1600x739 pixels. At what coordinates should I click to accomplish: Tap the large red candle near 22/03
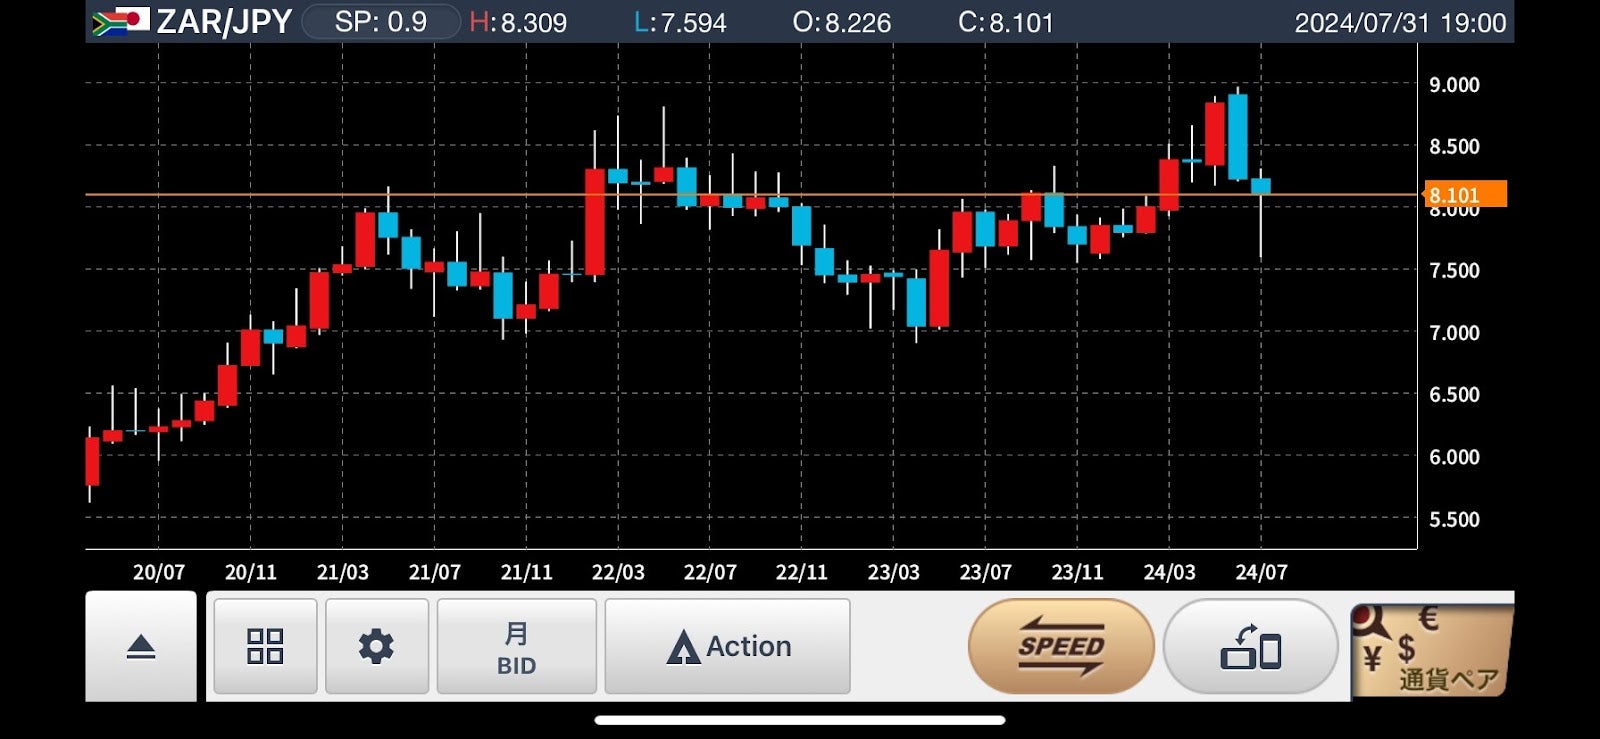595,221
